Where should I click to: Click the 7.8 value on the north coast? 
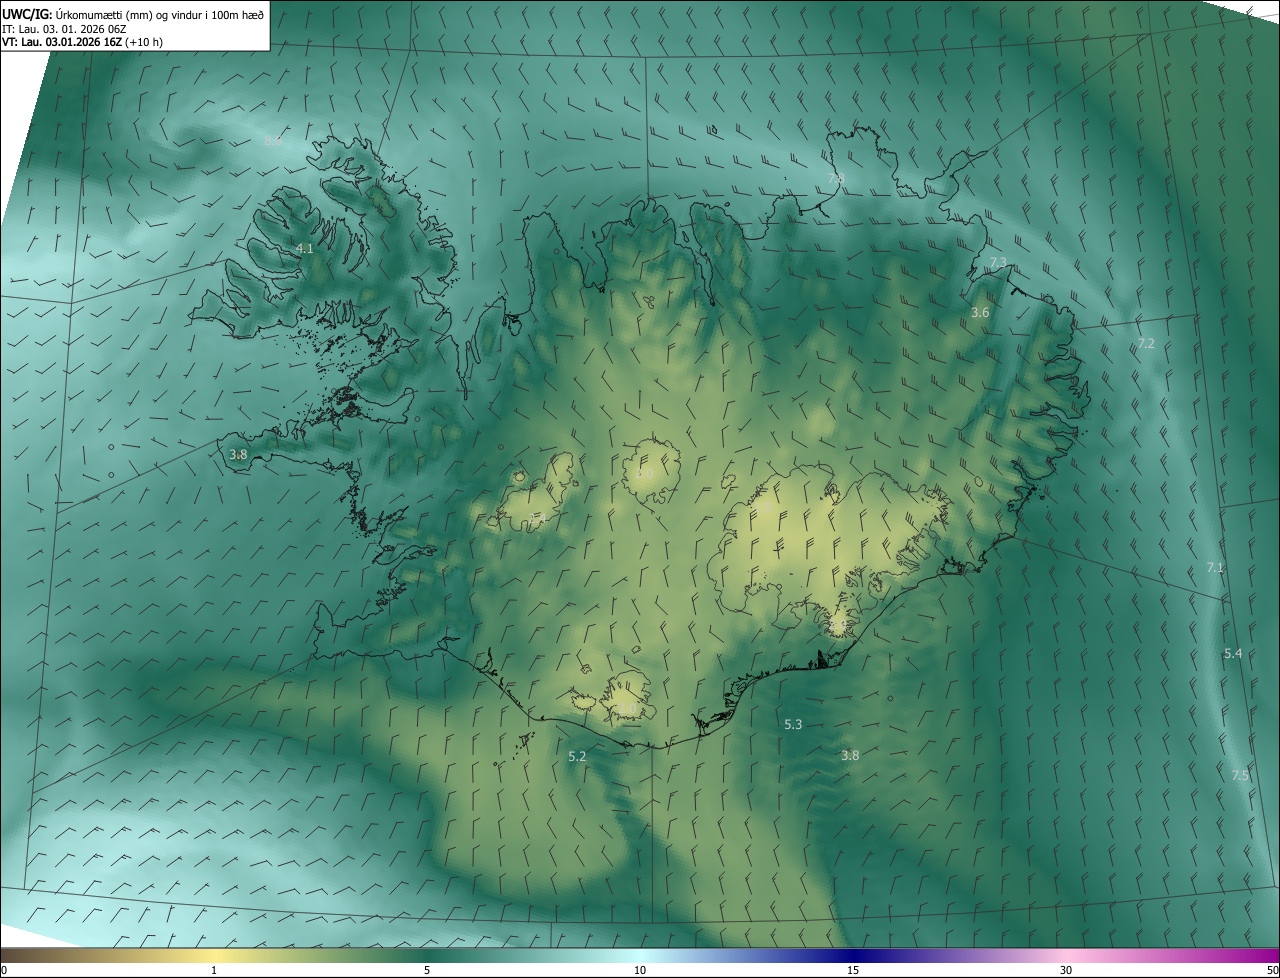[x=836, y=178]
